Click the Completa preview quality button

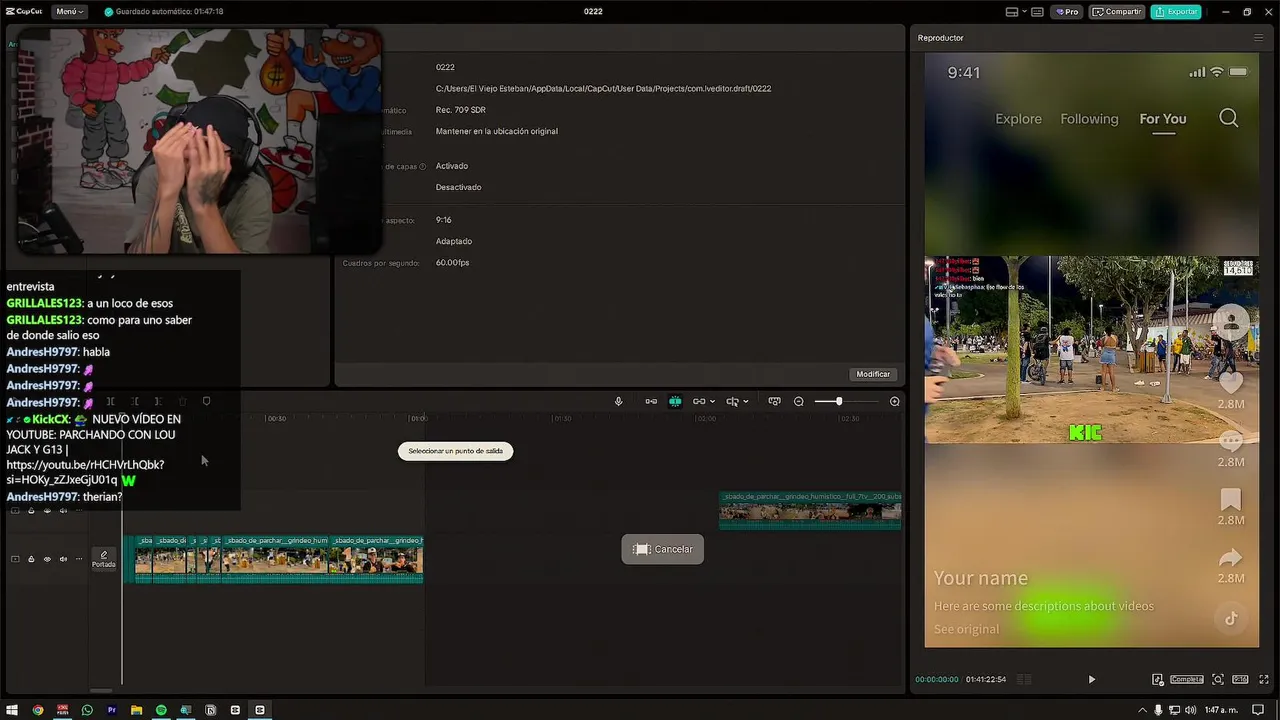coord(1187,679)
